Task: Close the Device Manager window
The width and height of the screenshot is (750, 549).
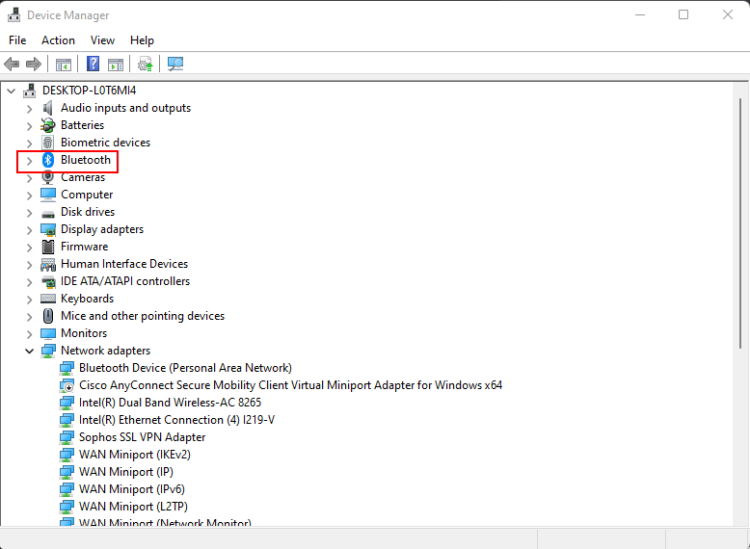Action: [728, 15]
